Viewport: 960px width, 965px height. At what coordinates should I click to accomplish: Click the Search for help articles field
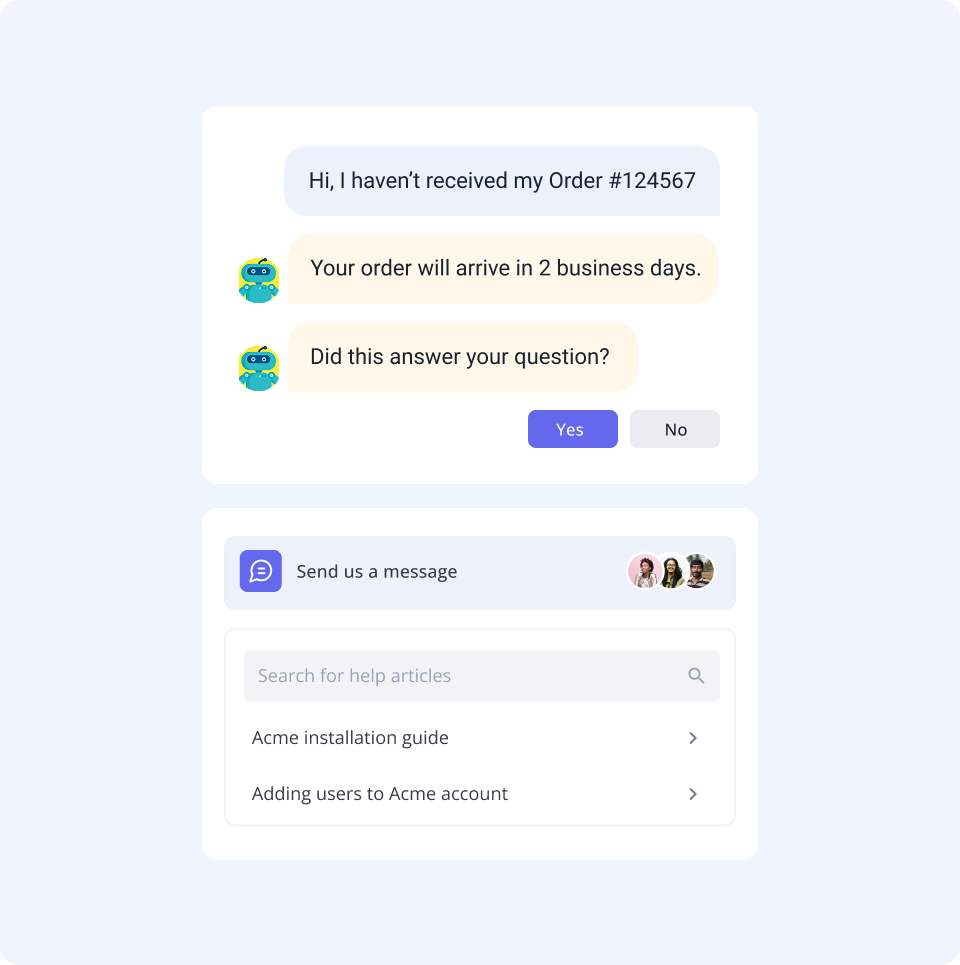tap(450, 676)
